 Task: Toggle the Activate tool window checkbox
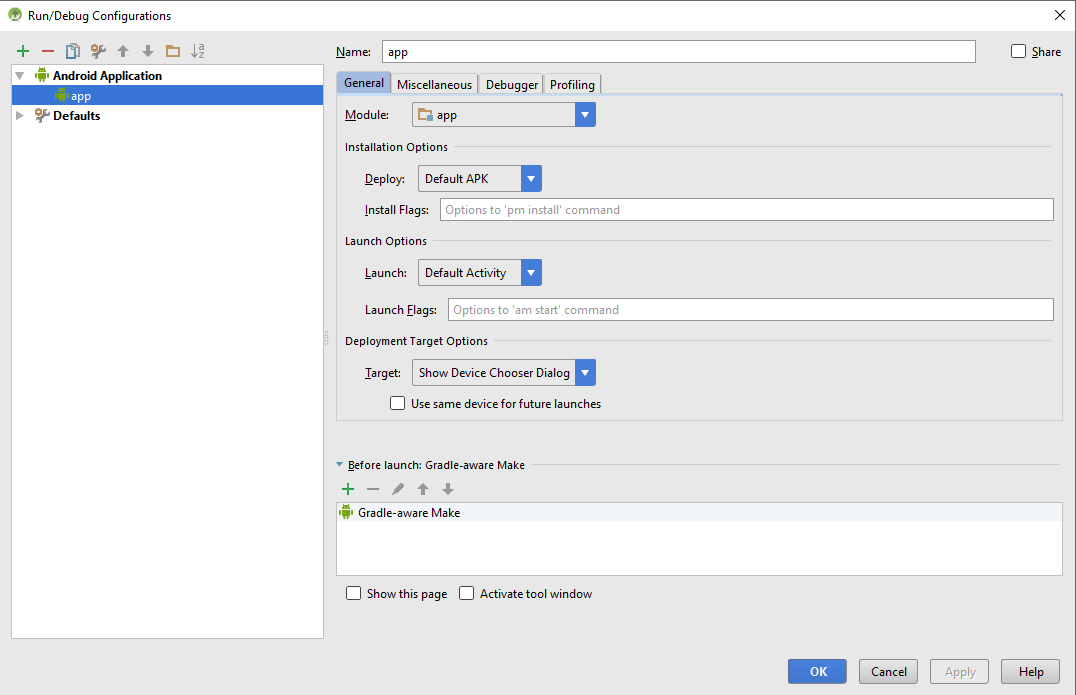466,593
